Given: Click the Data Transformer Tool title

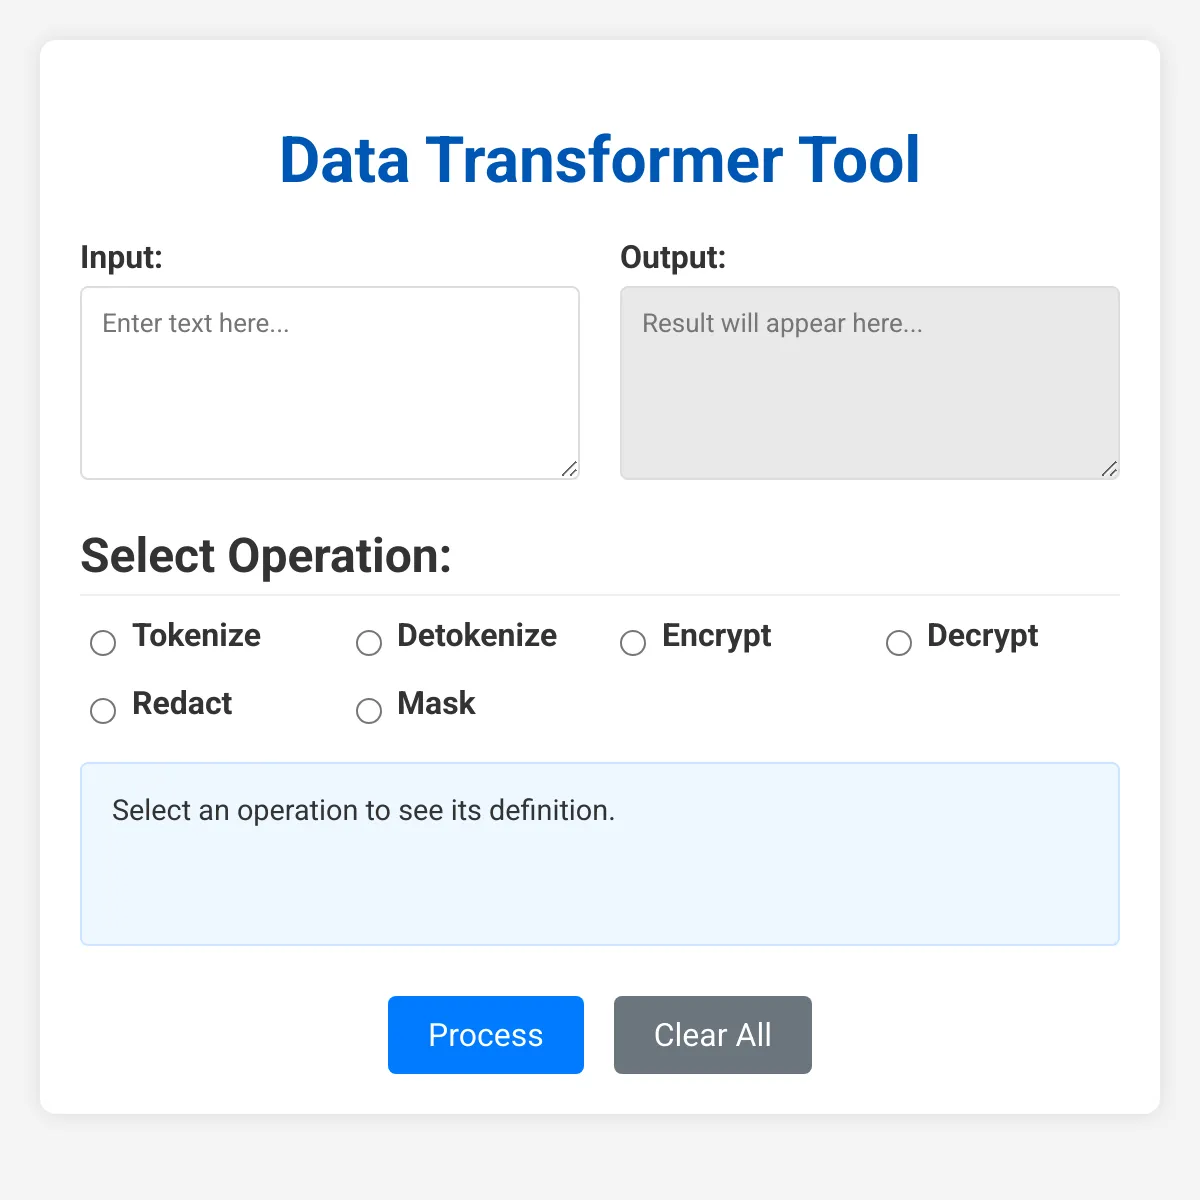Looking at the screenshot, I should pyautogui.click(x=600, y=160).
